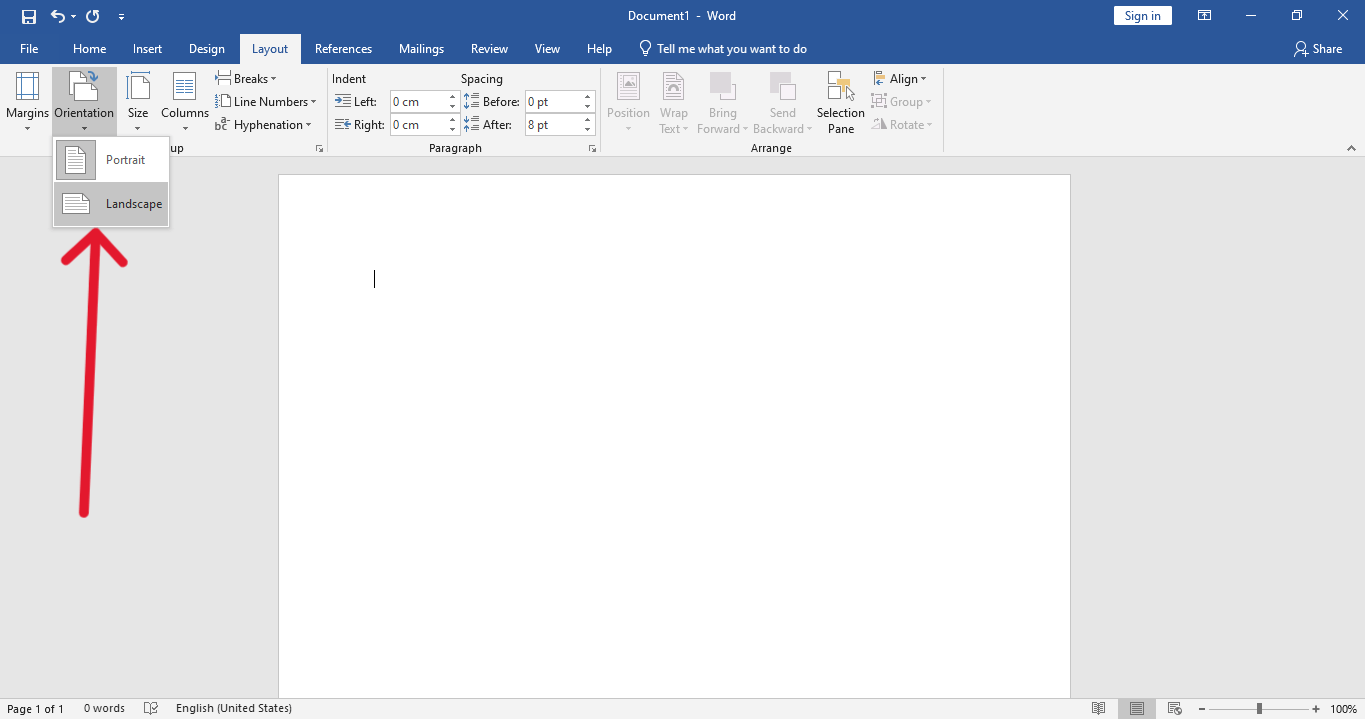Save document with the floppy disk icon
This screenshot has width=1365, height=719.
coord(28,16)
